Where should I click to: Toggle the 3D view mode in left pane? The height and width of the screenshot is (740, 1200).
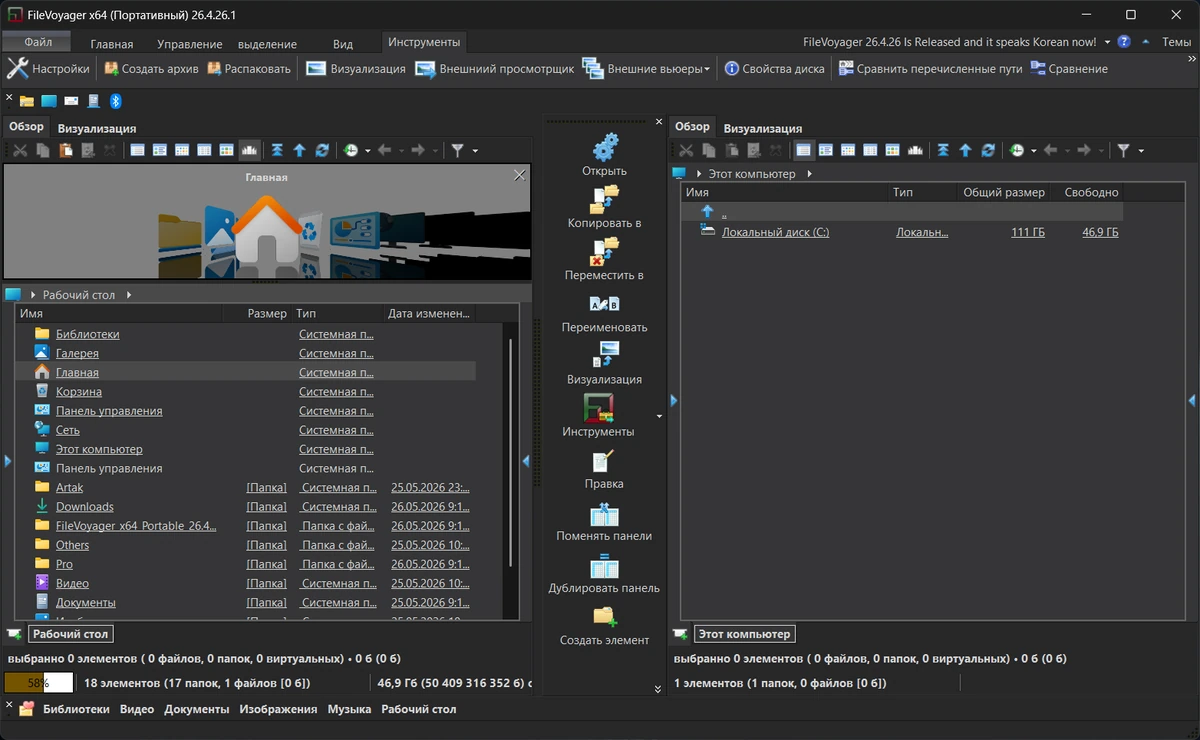[x=250, y=150]
